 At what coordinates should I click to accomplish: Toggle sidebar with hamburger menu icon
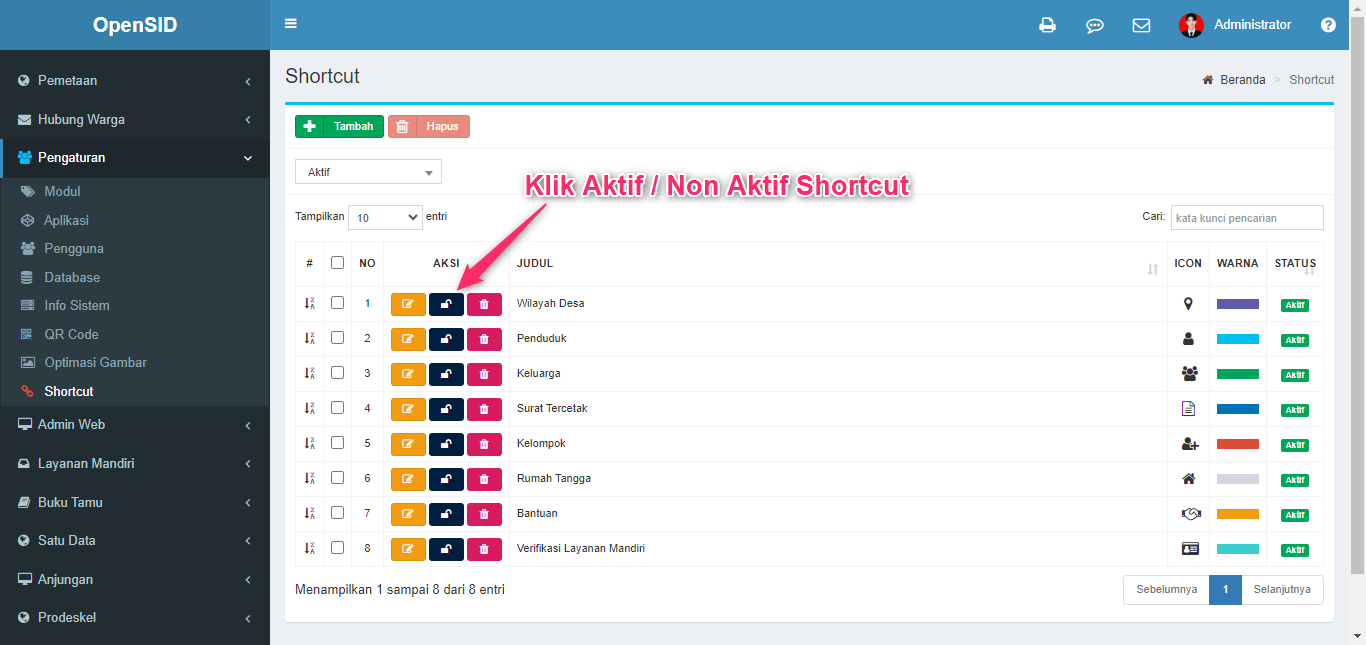291,24
